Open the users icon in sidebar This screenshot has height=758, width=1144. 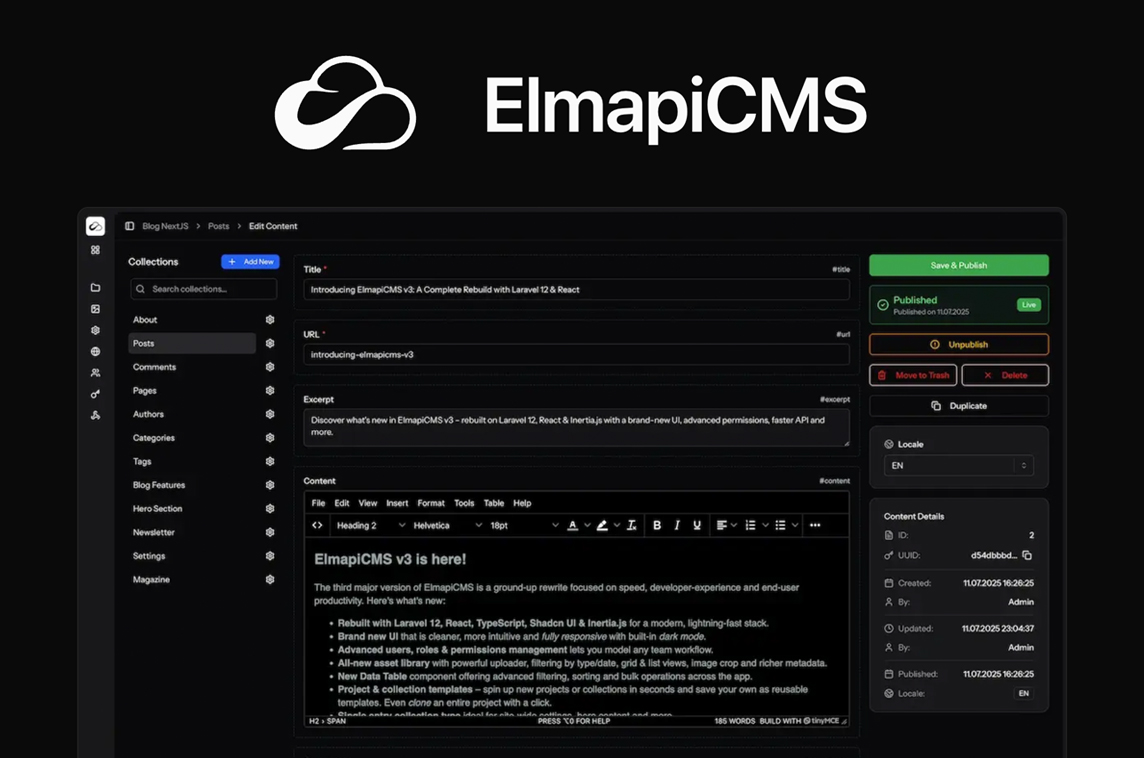[96, 373]
